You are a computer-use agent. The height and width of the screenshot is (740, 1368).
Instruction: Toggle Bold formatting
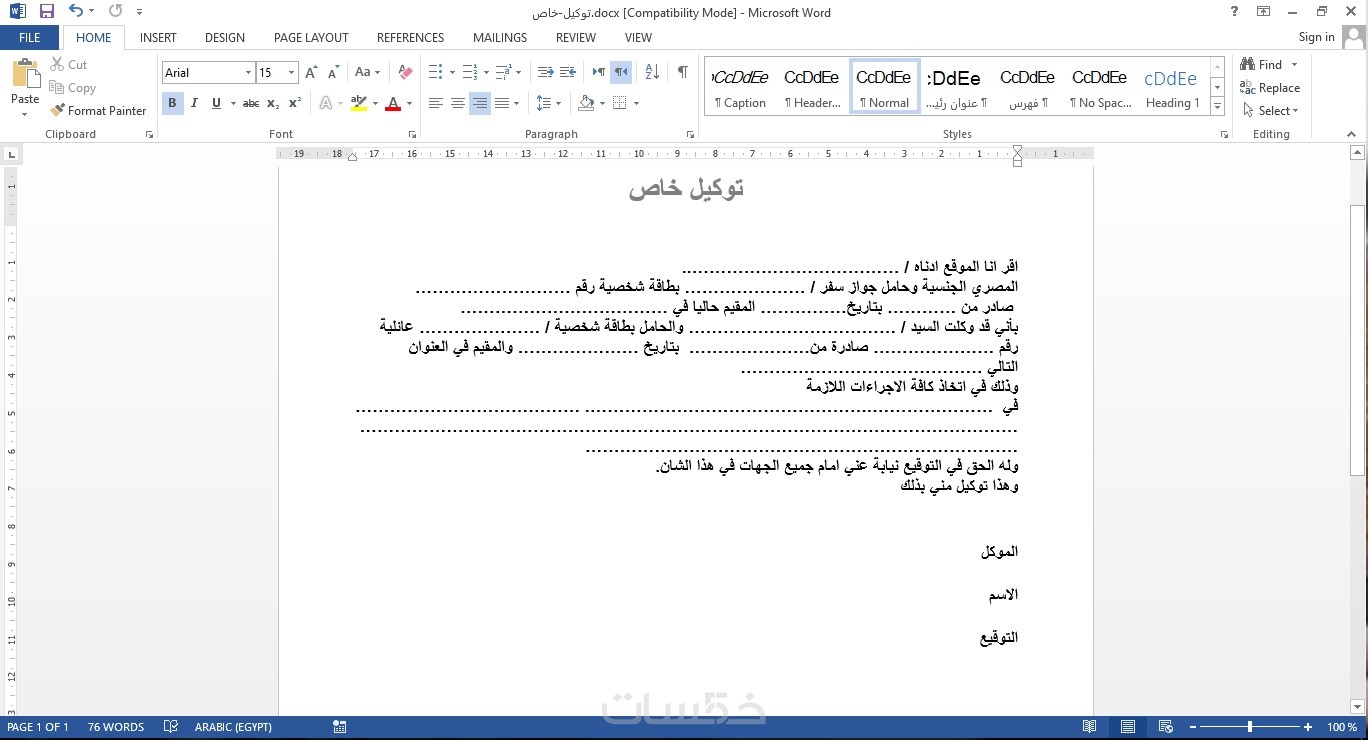pyautogui.click(x=172, y=103)
